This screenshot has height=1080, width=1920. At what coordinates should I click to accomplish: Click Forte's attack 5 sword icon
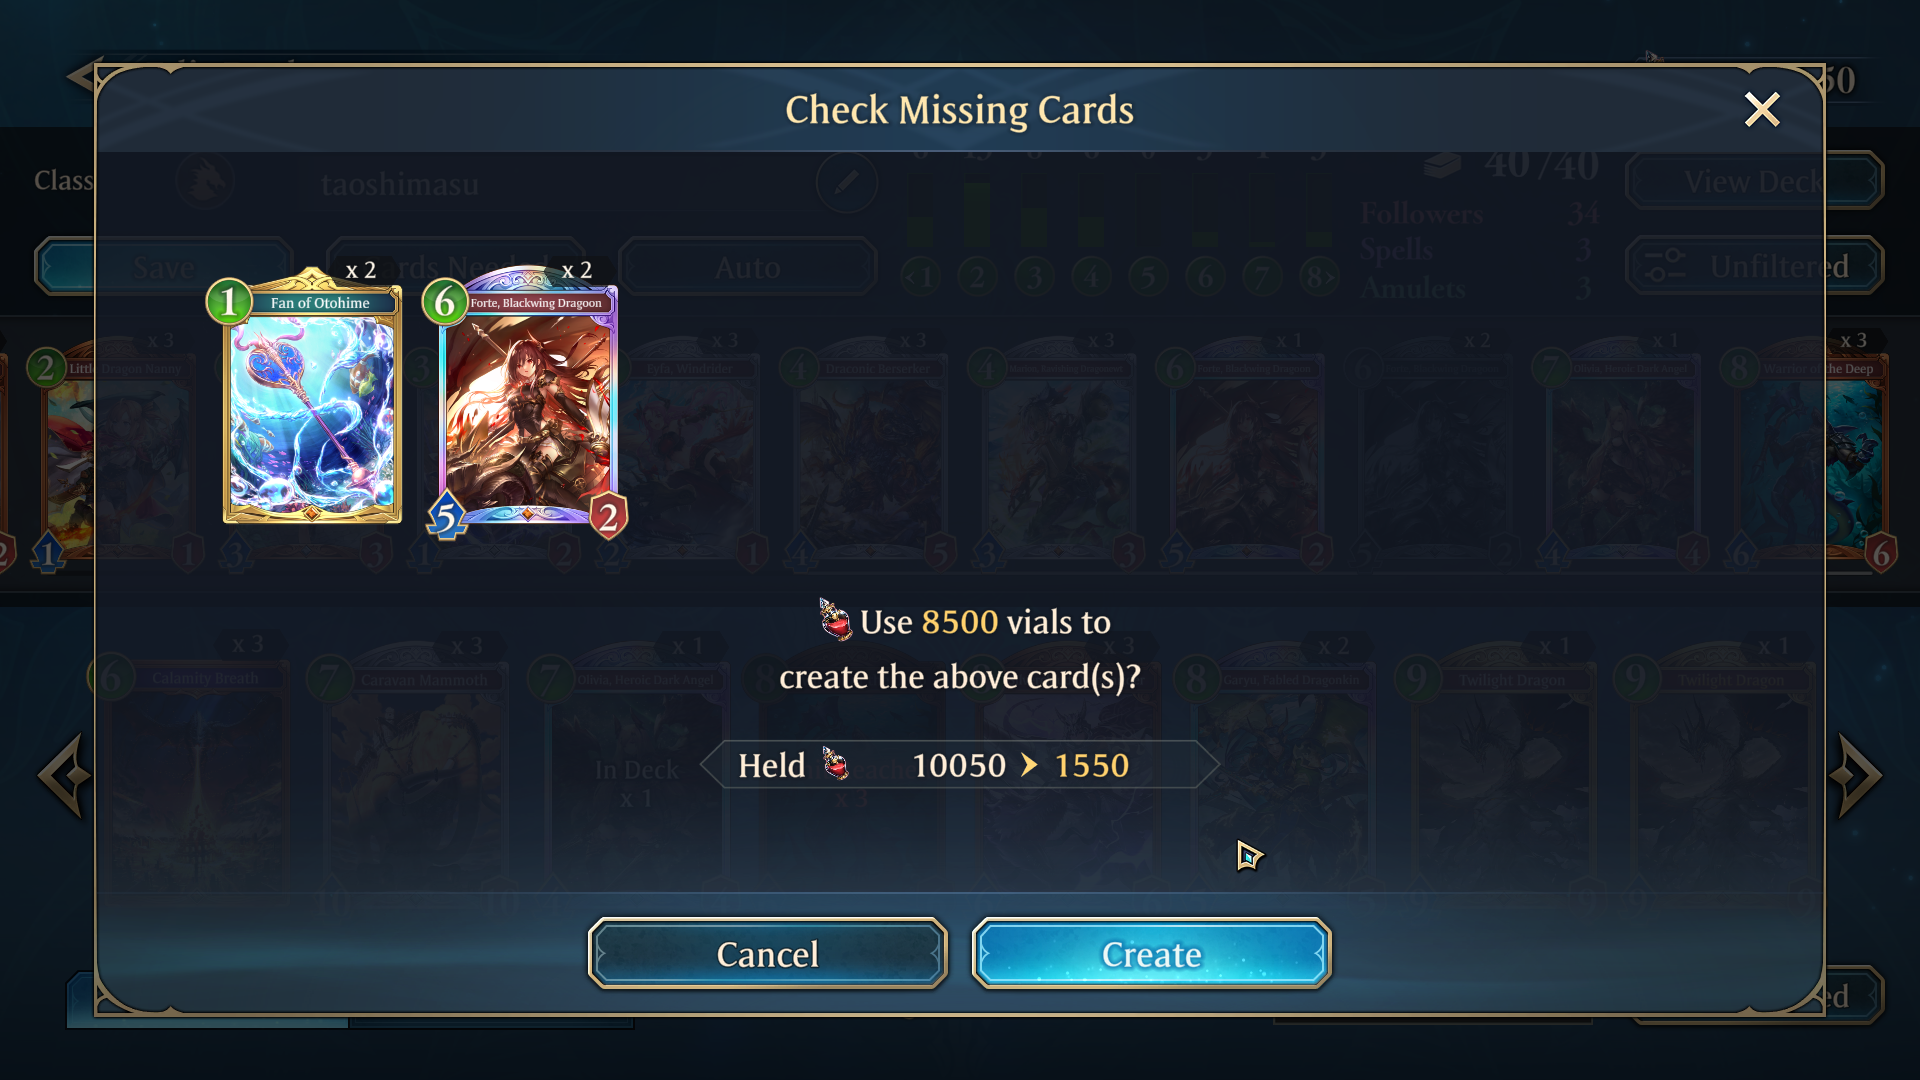click(x=447, y=517)
